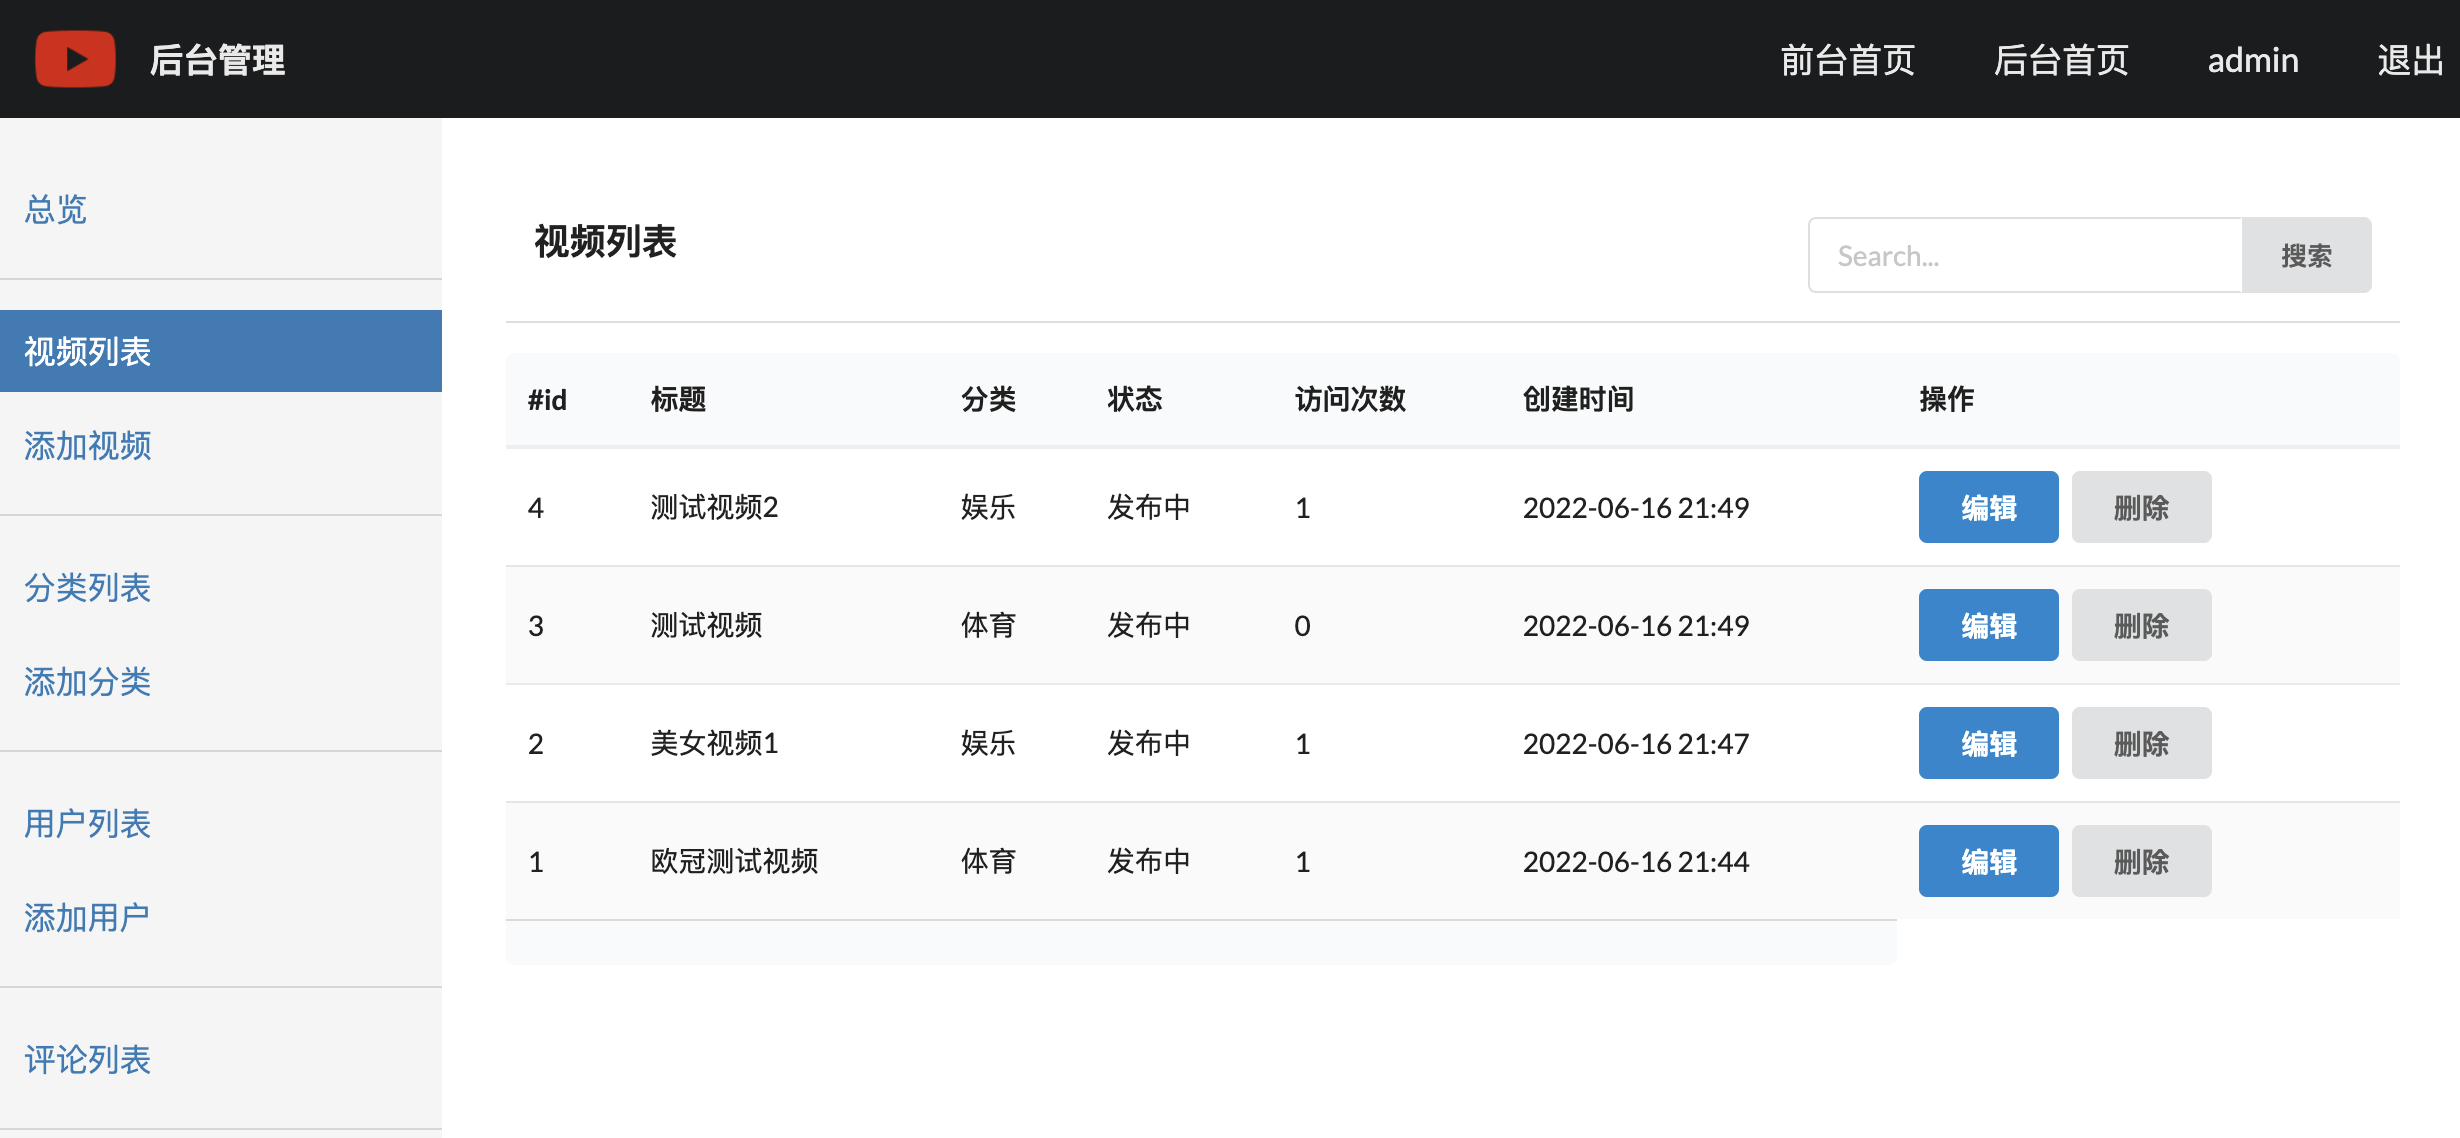Open the 后台首页 nav link

tap(2061, 60)
